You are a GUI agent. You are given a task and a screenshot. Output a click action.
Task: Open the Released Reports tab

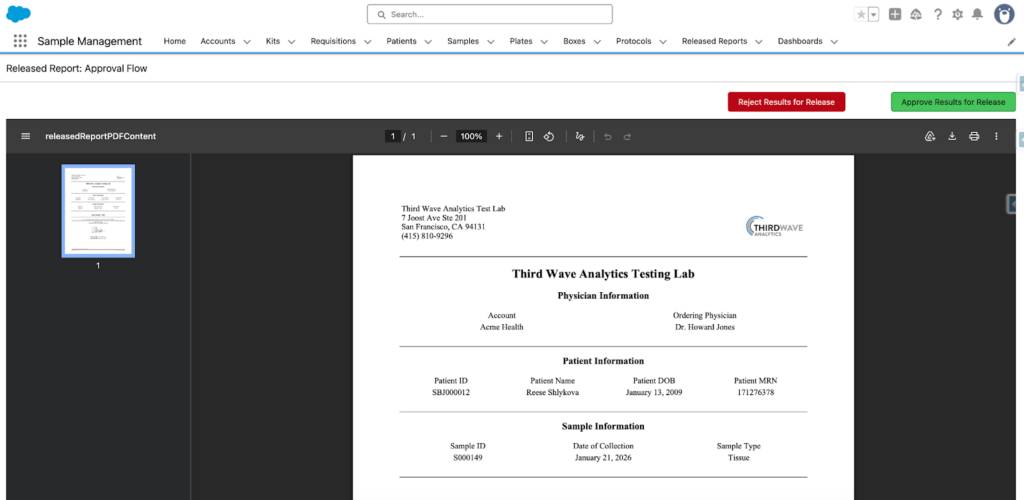click(714, 41)
